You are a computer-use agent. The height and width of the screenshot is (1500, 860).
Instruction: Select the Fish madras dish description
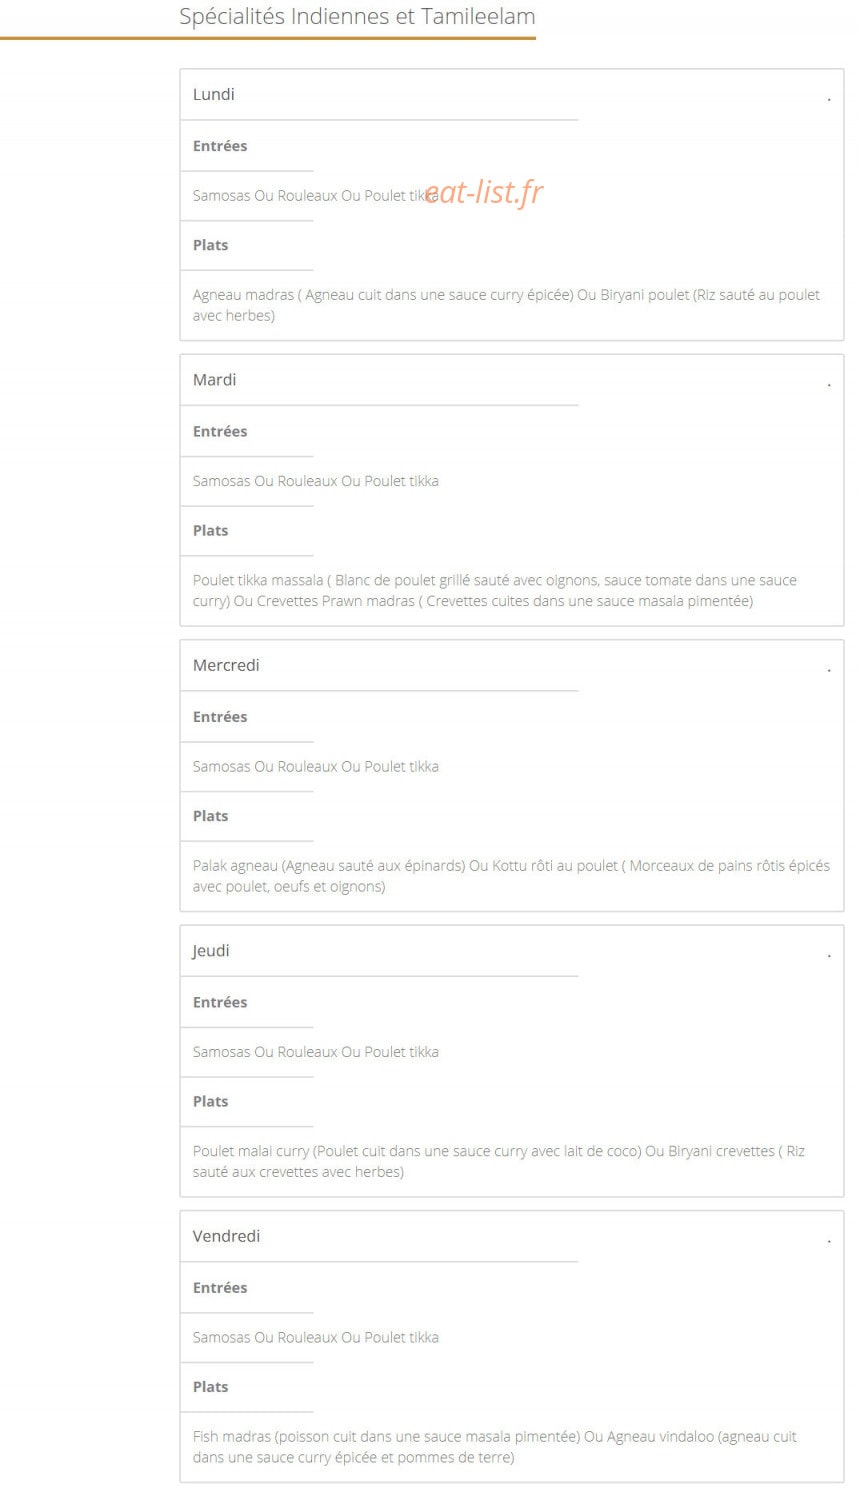pyautogui.click(x=495, y=1447)
